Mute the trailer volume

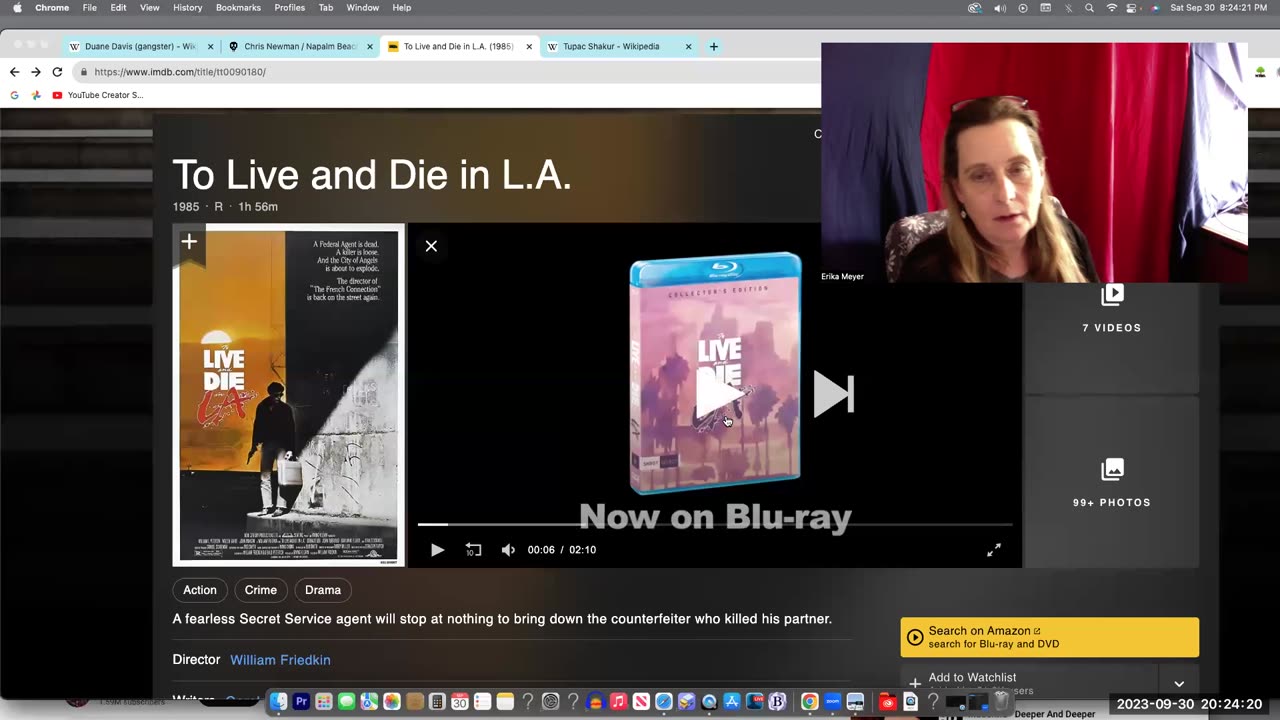[508, 550]
